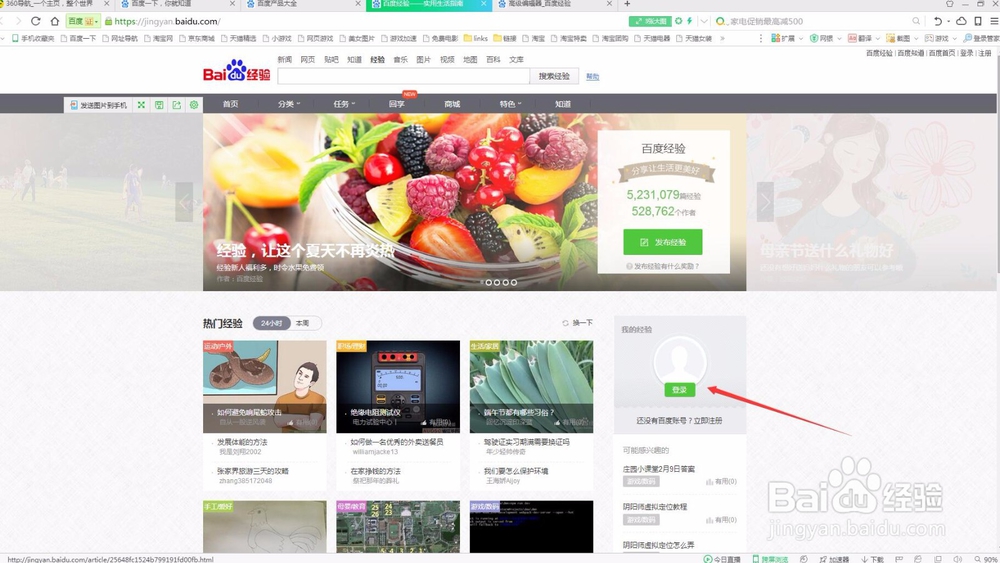The width and height of the screenshot is (1000, 563).
Task: Open the 帮助 help link
Action: (x=592, y=77)
